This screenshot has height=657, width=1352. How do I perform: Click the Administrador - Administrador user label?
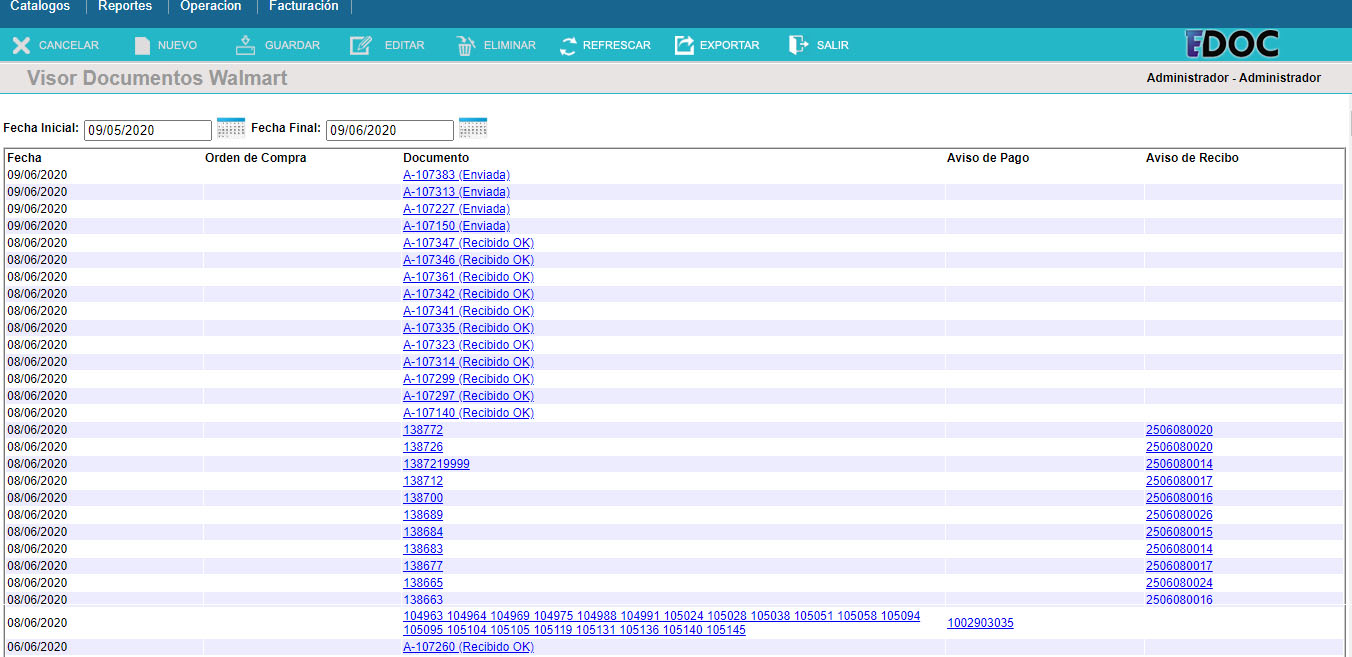pyautogui.click(x=1234, y=78)
